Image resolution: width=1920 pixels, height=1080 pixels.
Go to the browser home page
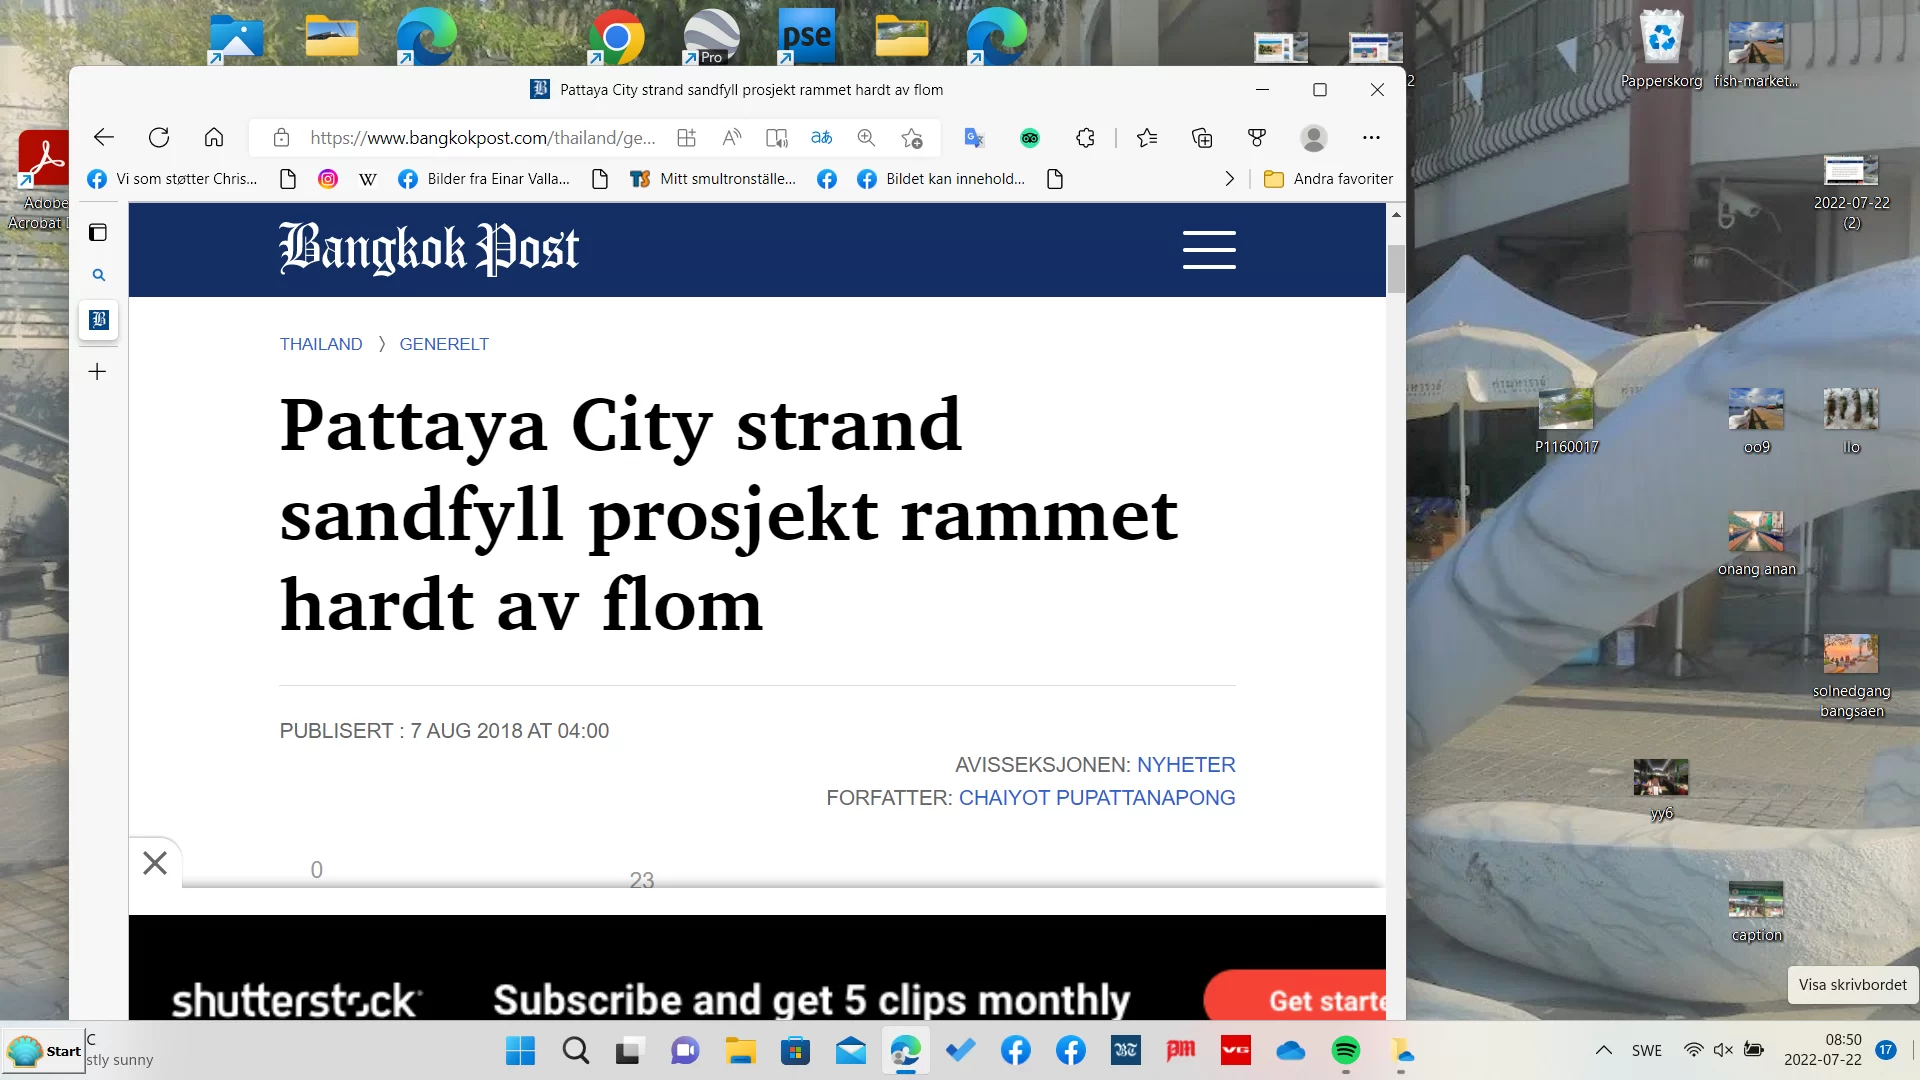(214, 138)
